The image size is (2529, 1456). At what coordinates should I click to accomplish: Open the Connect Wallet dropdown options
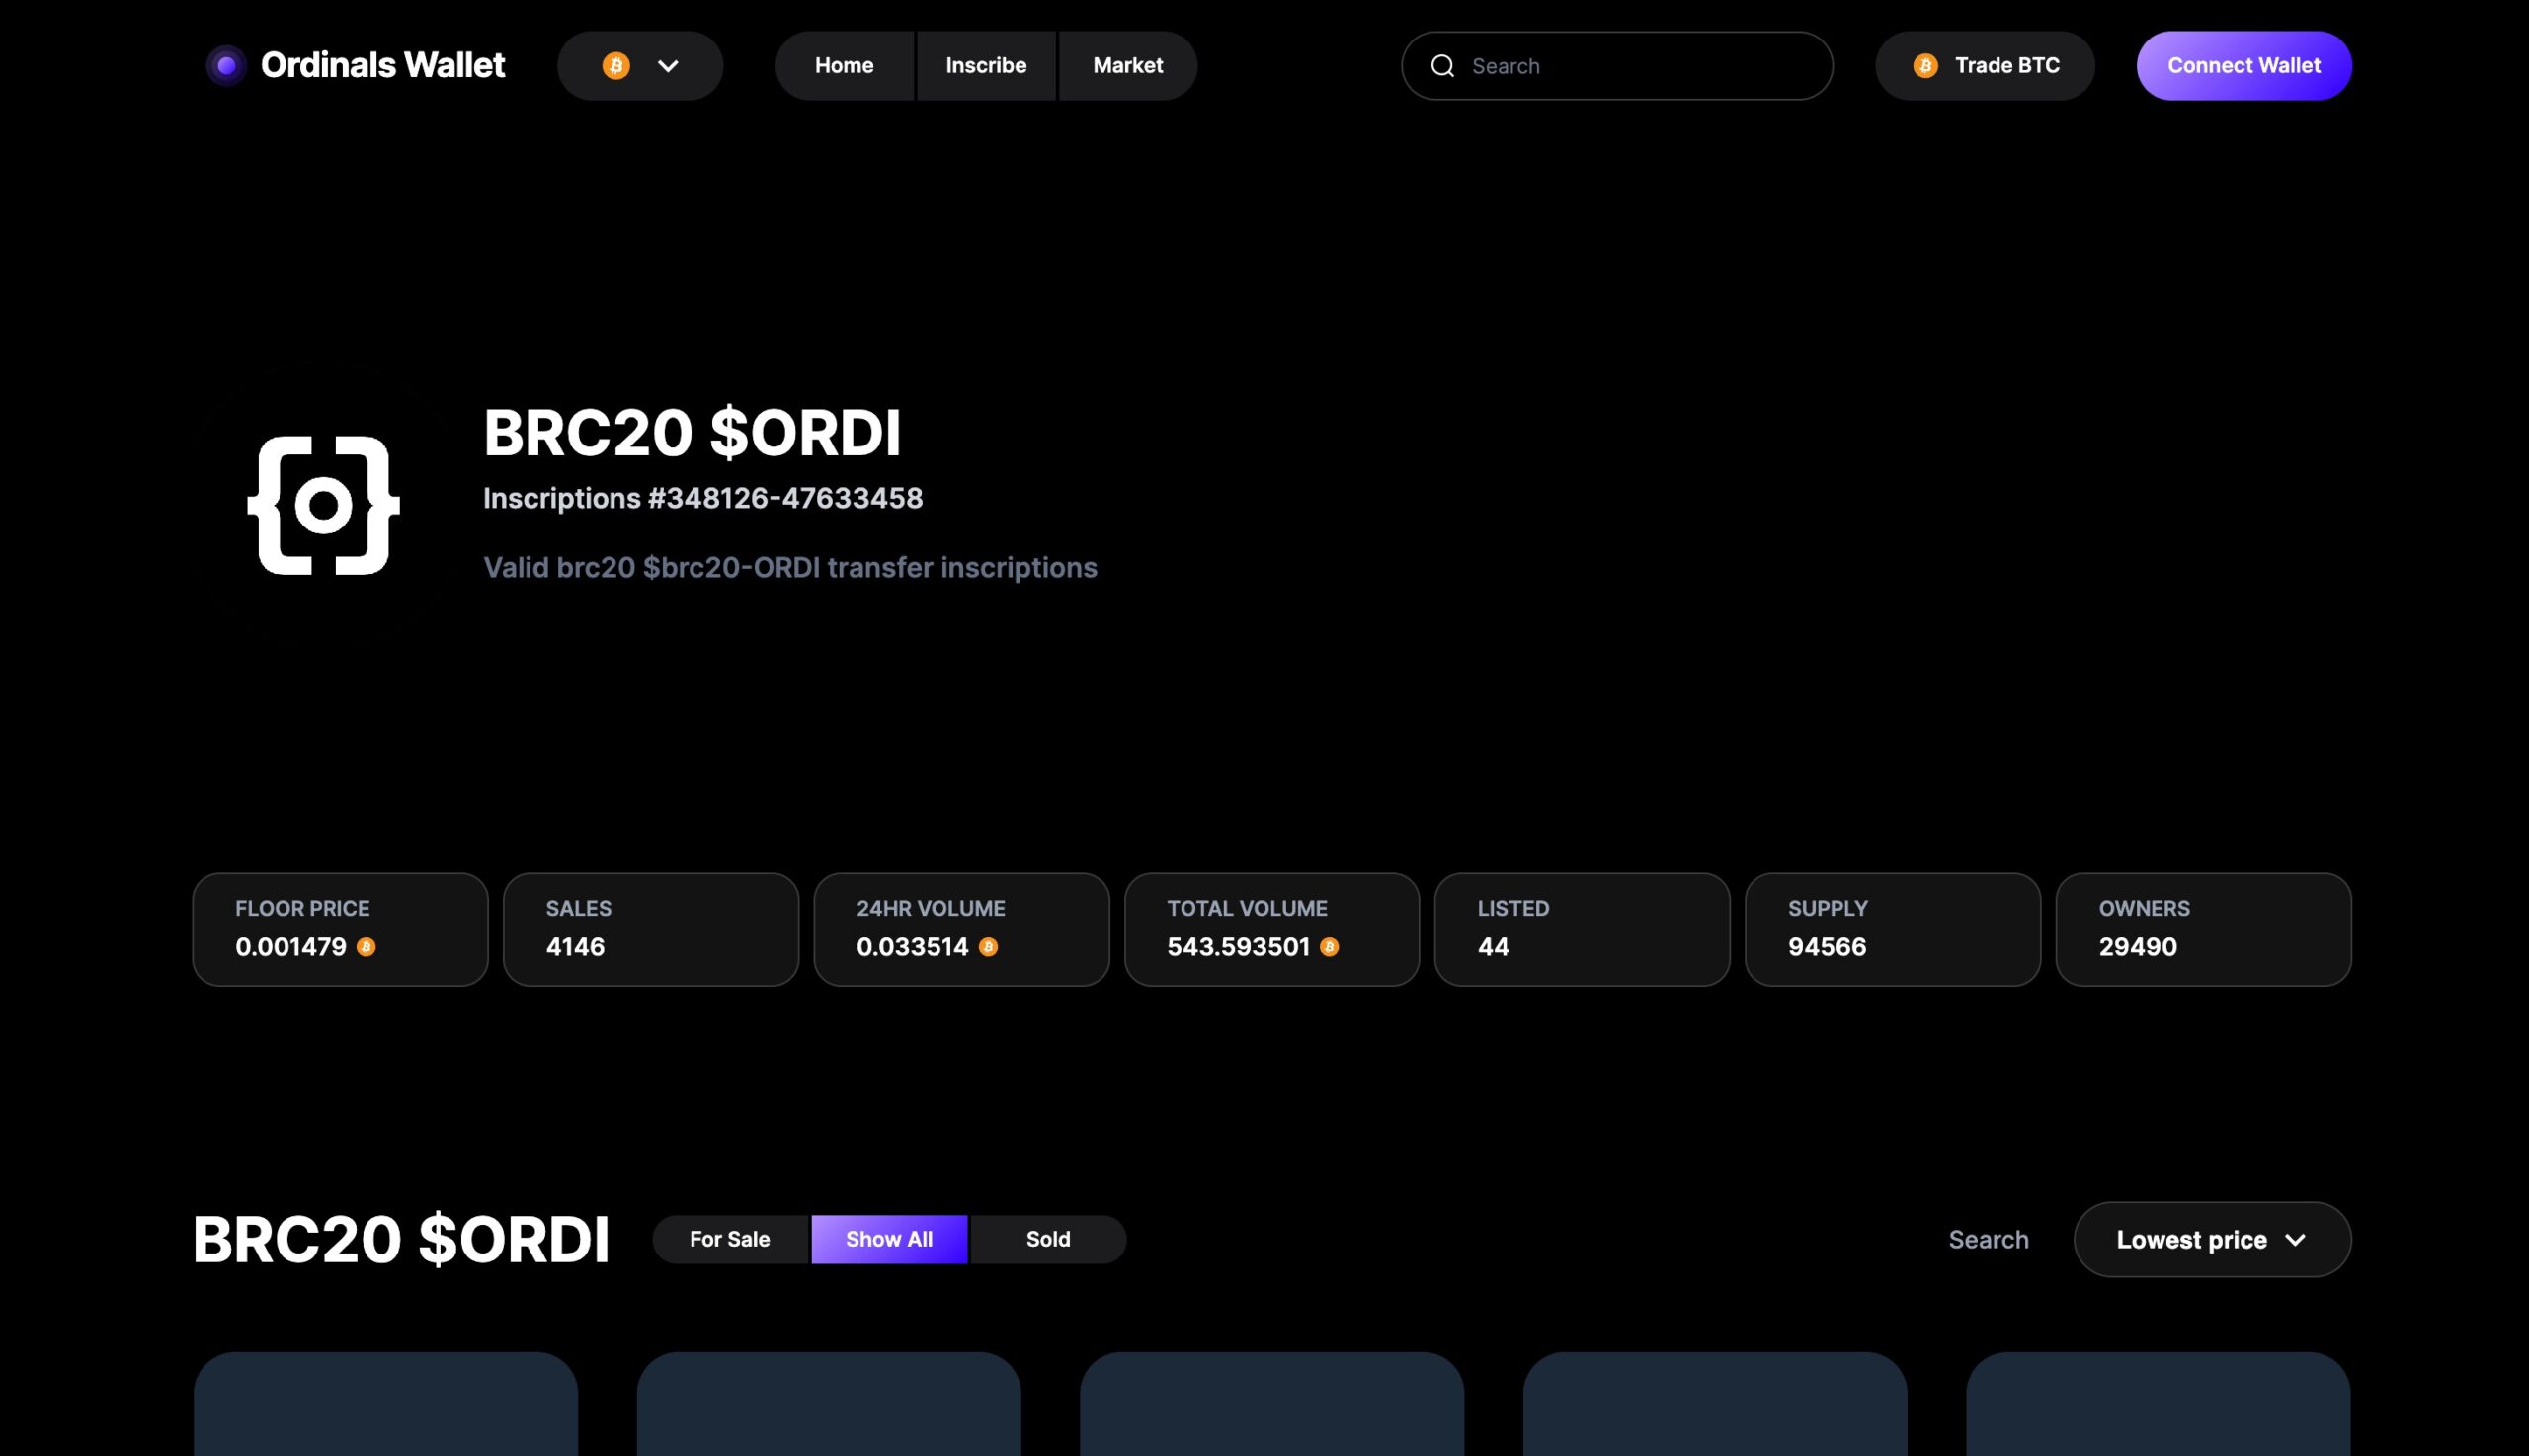tap(2243, 64)
